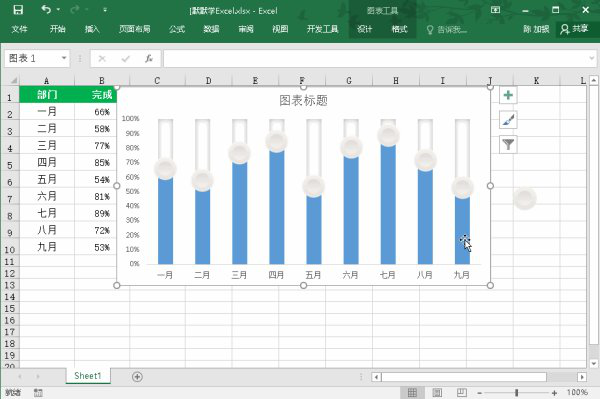Switch to the 插入 ribbon tab
600x399 pixels.
click(x=92, y=29)
